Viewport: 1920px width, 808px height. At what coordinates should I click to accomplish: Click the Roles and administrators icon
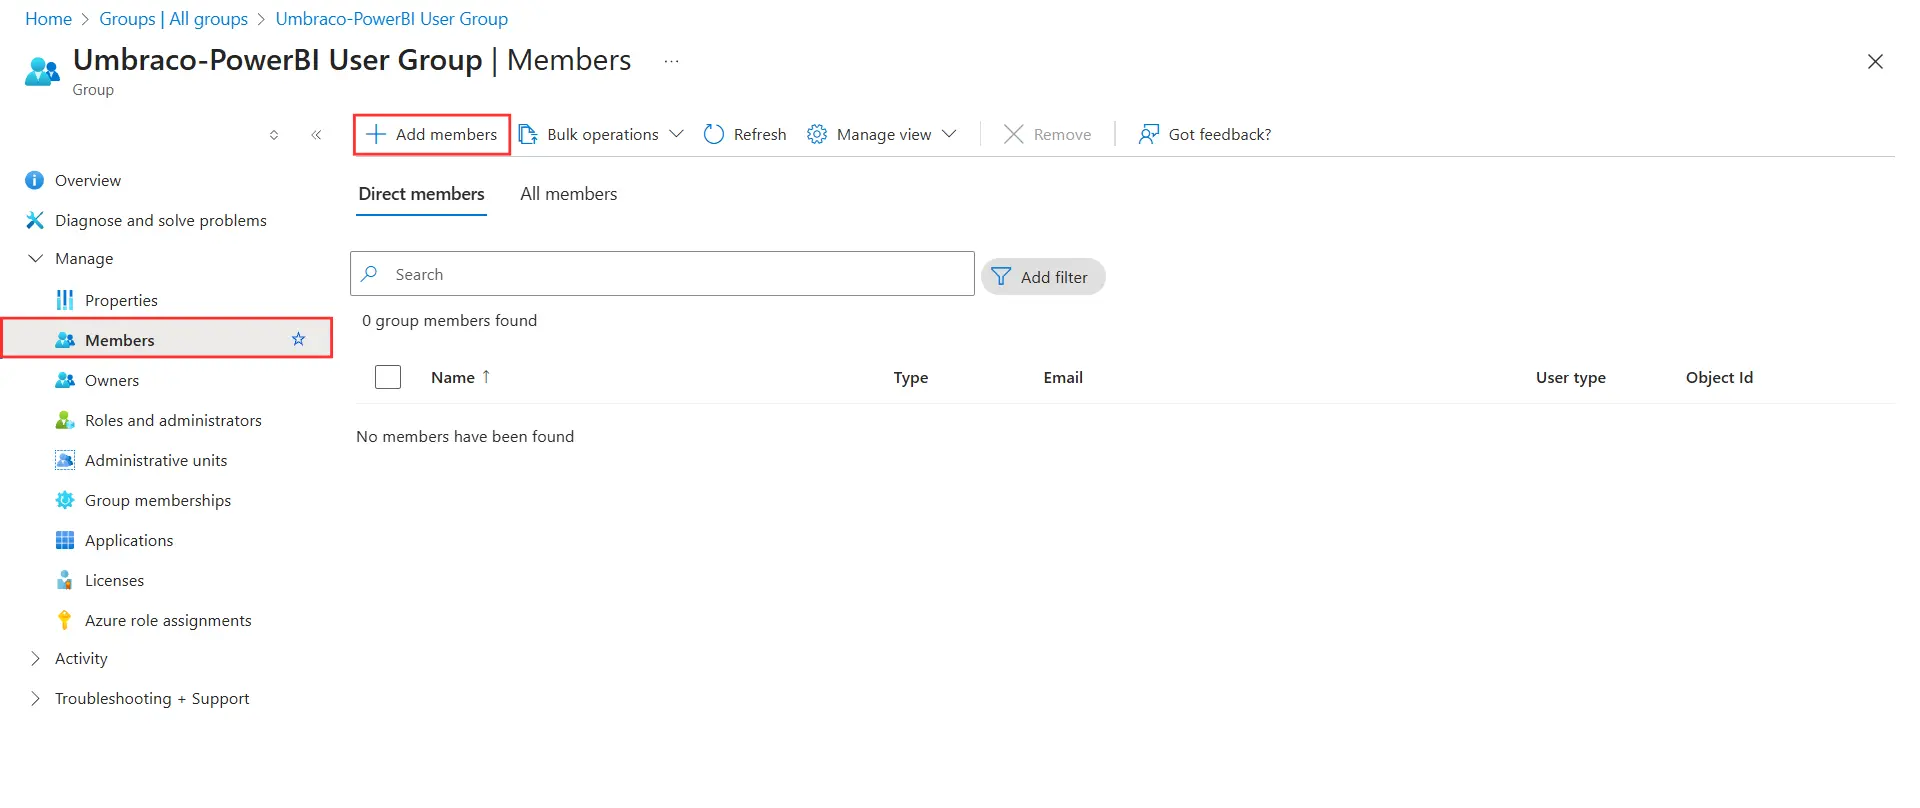65,420
